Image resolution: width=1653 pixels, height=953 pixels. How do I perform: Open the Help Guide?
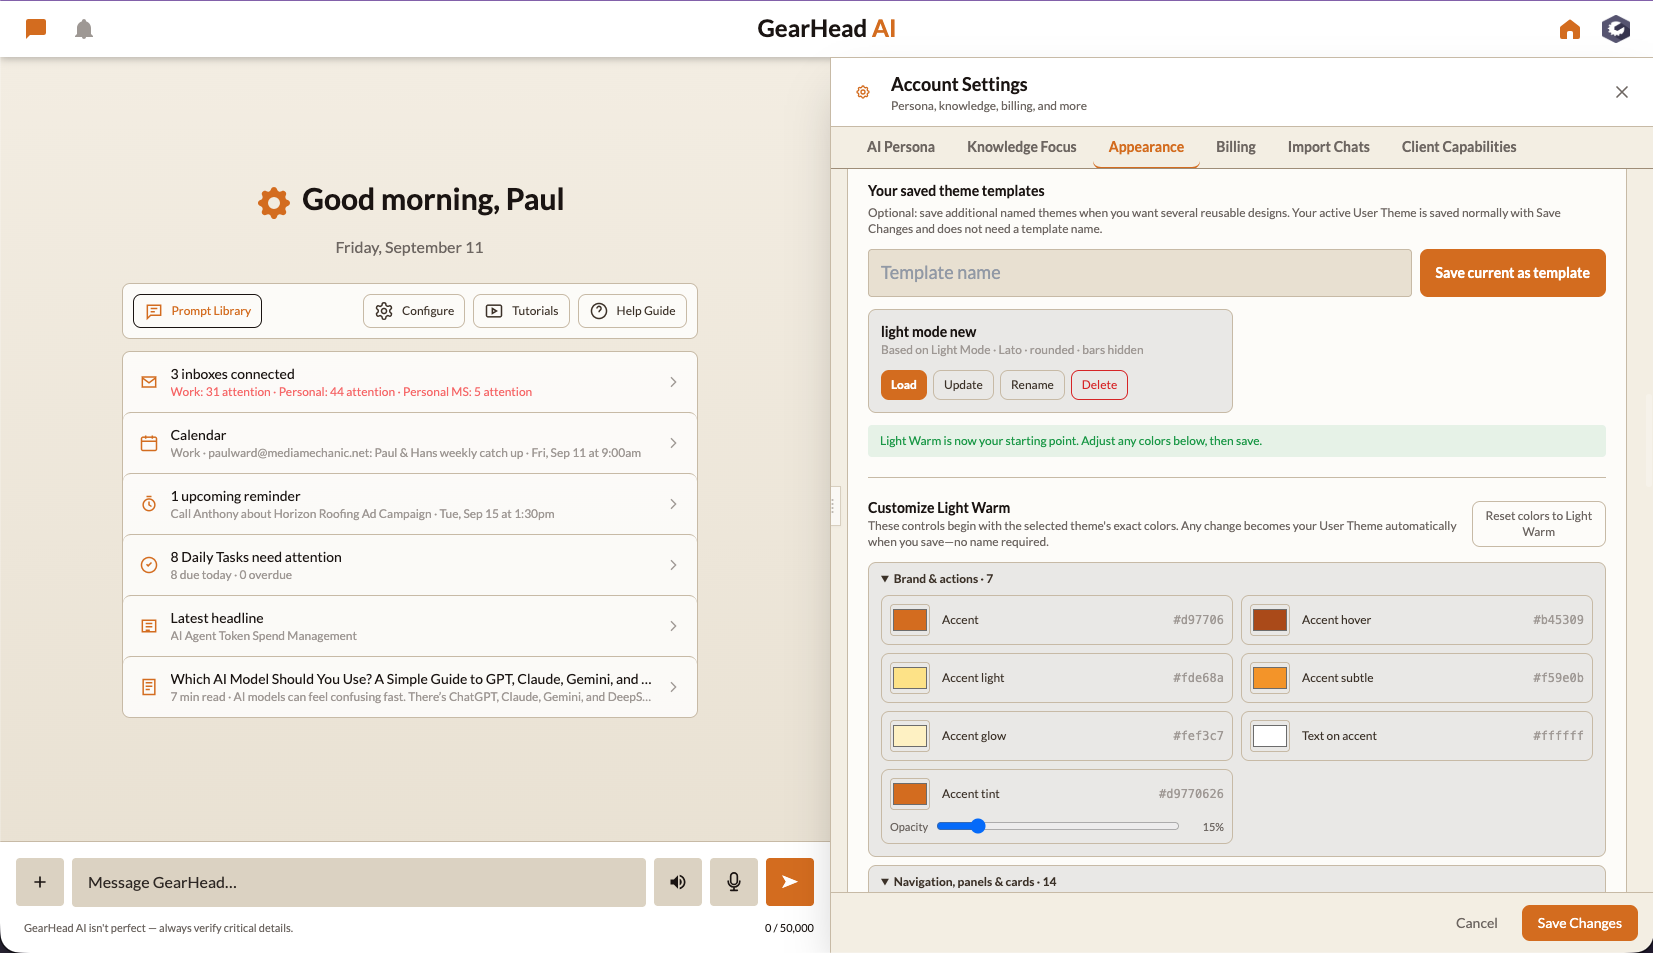pos(632,311)
